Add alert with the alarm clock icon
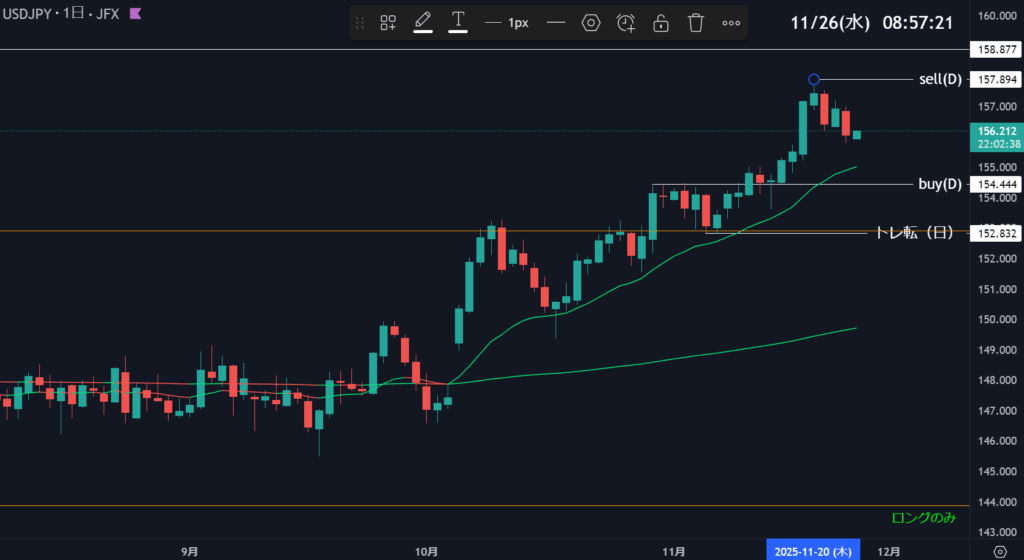The width and height of the screenshot is (1024, 560). click(x=626, y=23)
